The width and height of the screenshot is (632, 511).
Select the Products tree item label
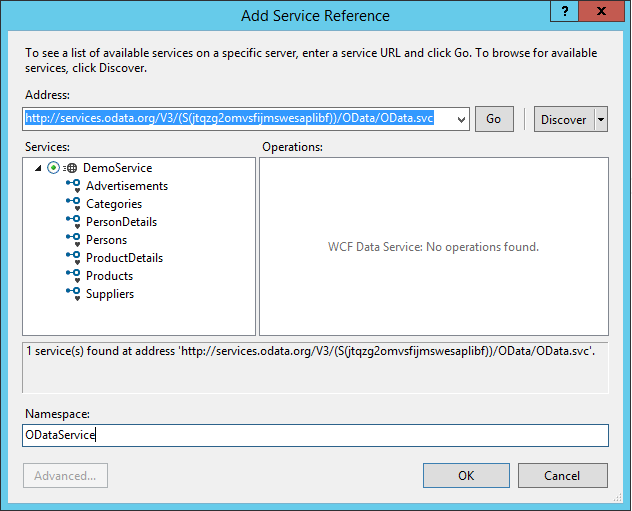(109, 276)
